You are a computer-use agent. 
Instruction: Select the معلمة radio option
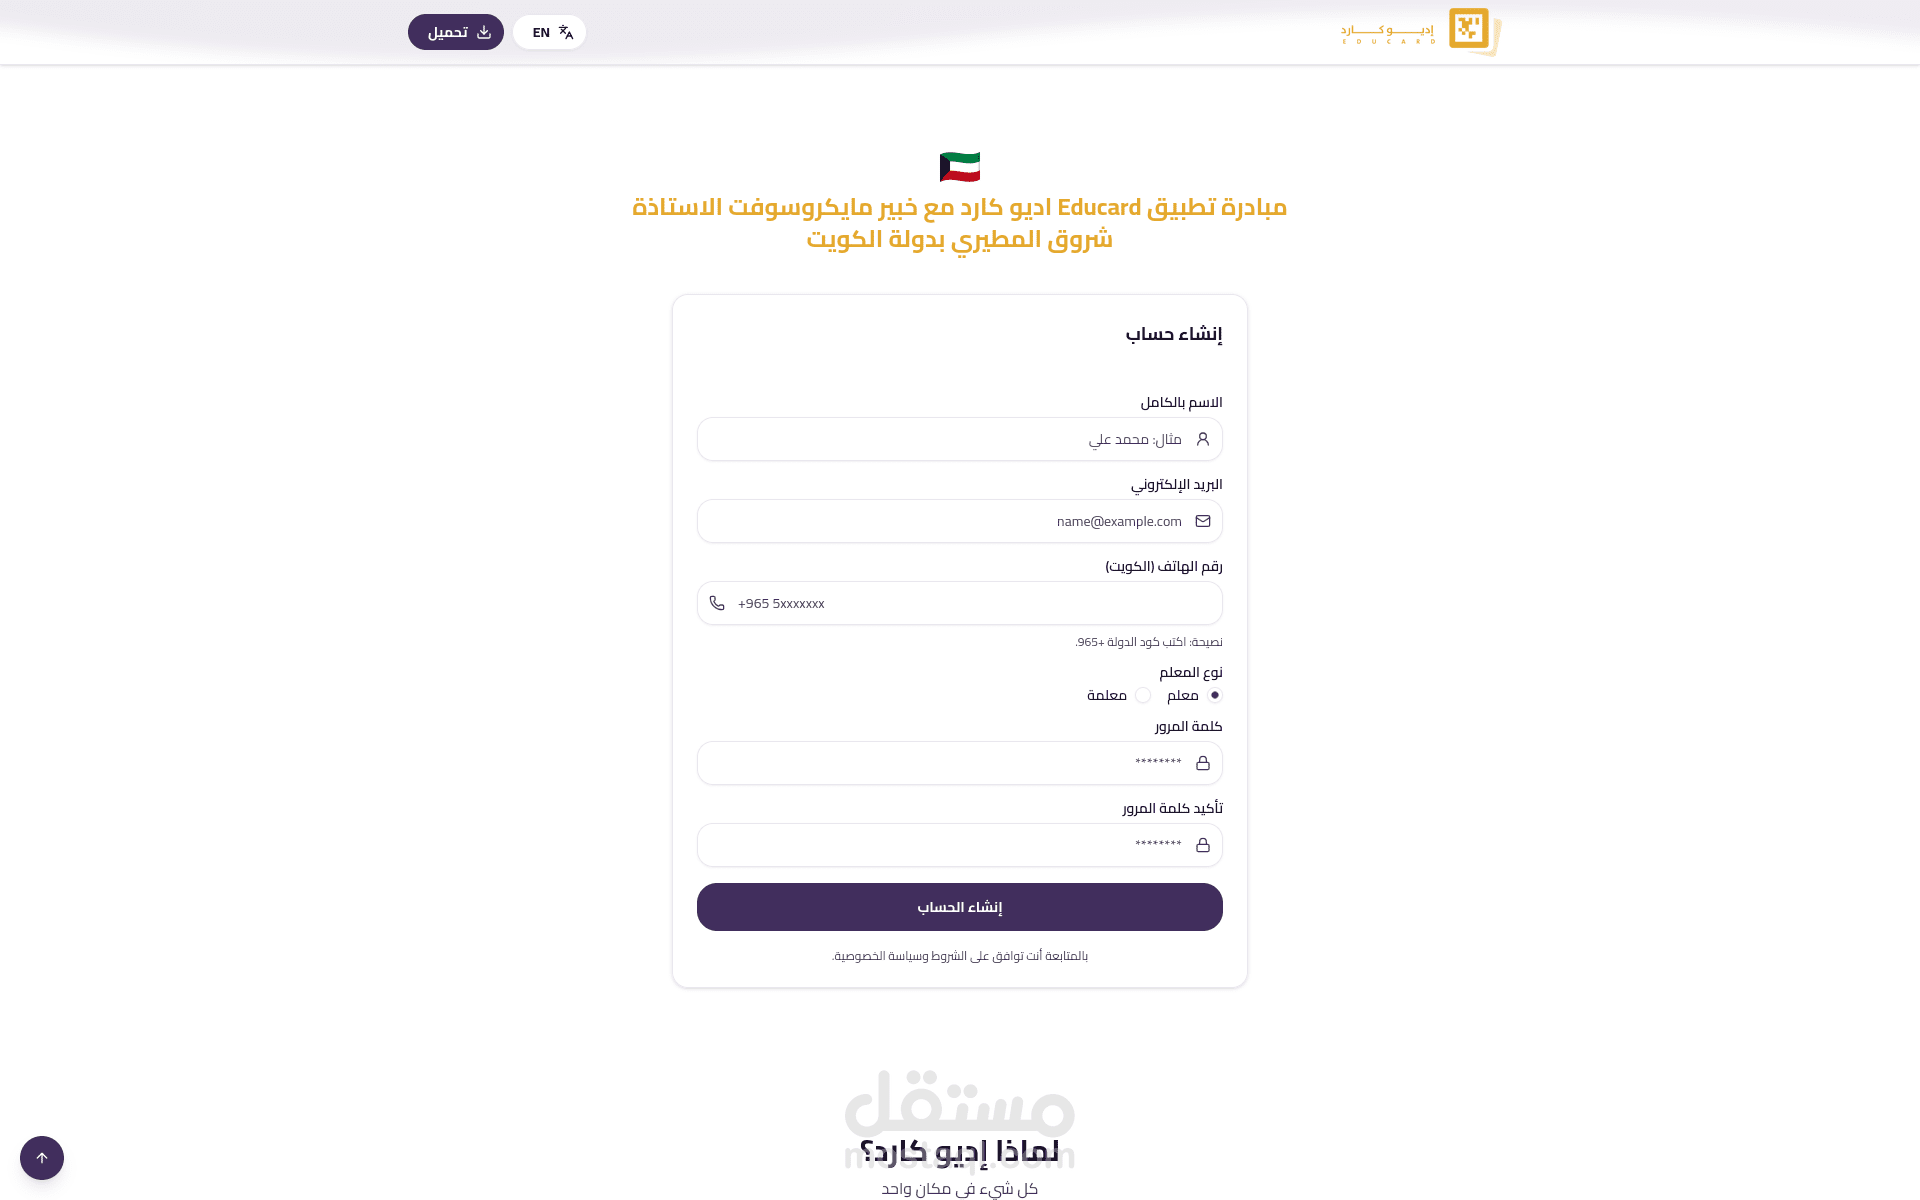(1143, 695)
